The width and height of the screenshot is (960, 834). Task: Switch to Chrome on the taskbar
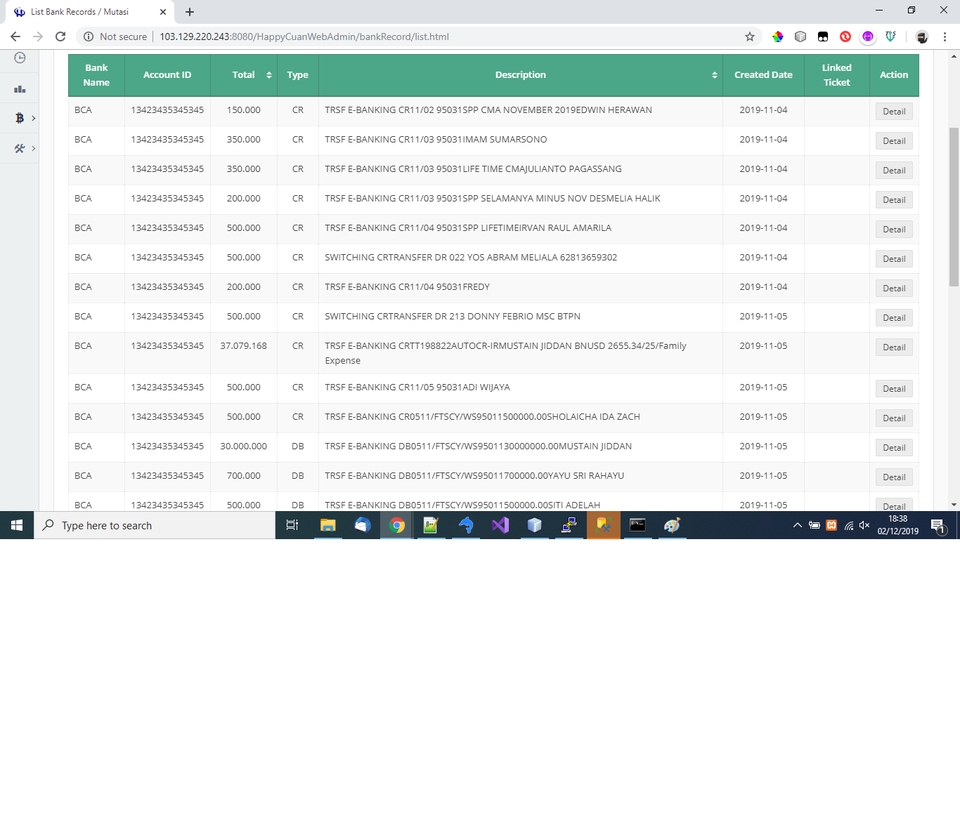397,525
